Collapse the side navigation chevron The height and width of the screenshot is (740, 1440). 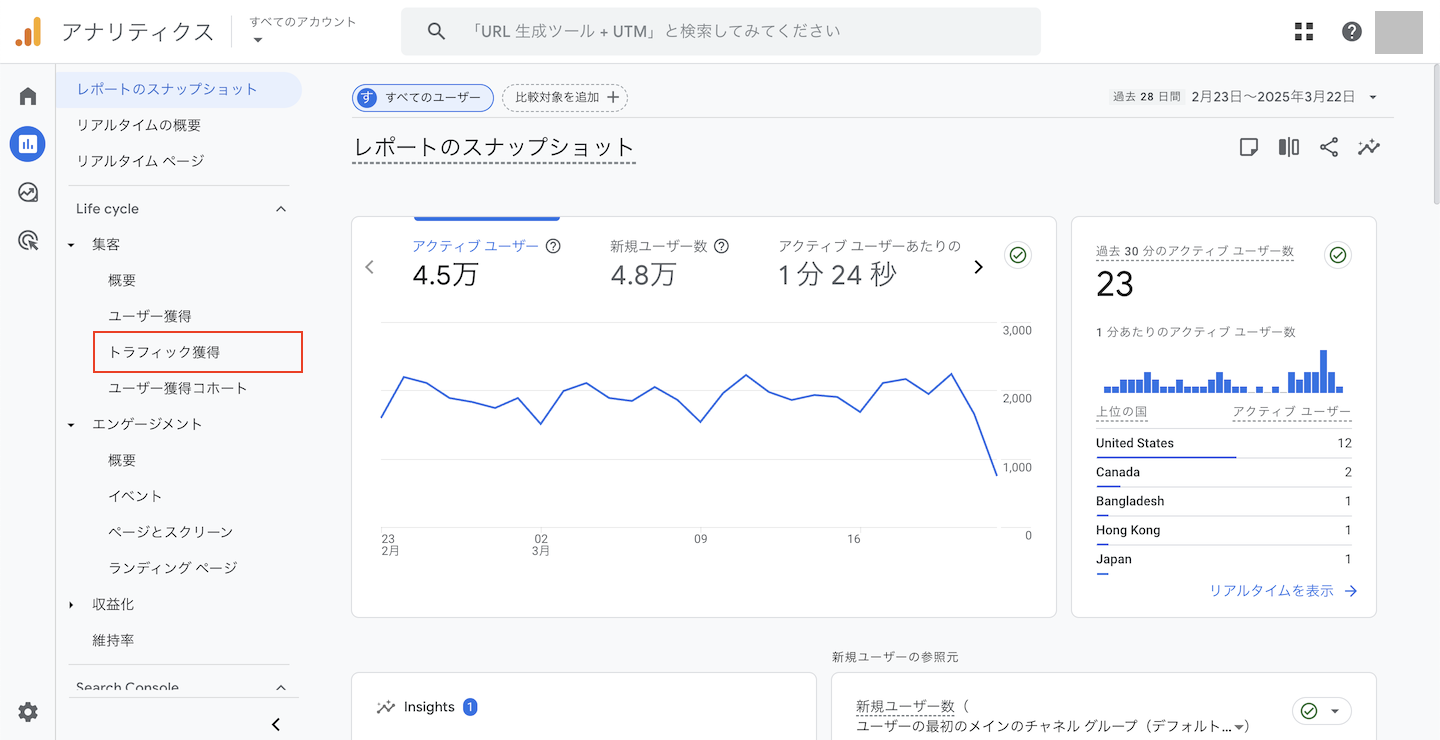click(x=277, y=724)
